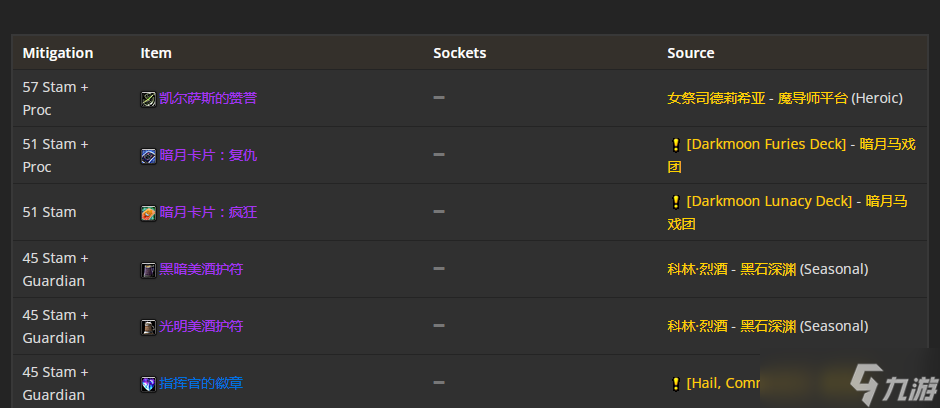This screenshot has height=408, width=940.
Task: Click the 暗月卡片：疯狂 card icon
Action: 149,213
